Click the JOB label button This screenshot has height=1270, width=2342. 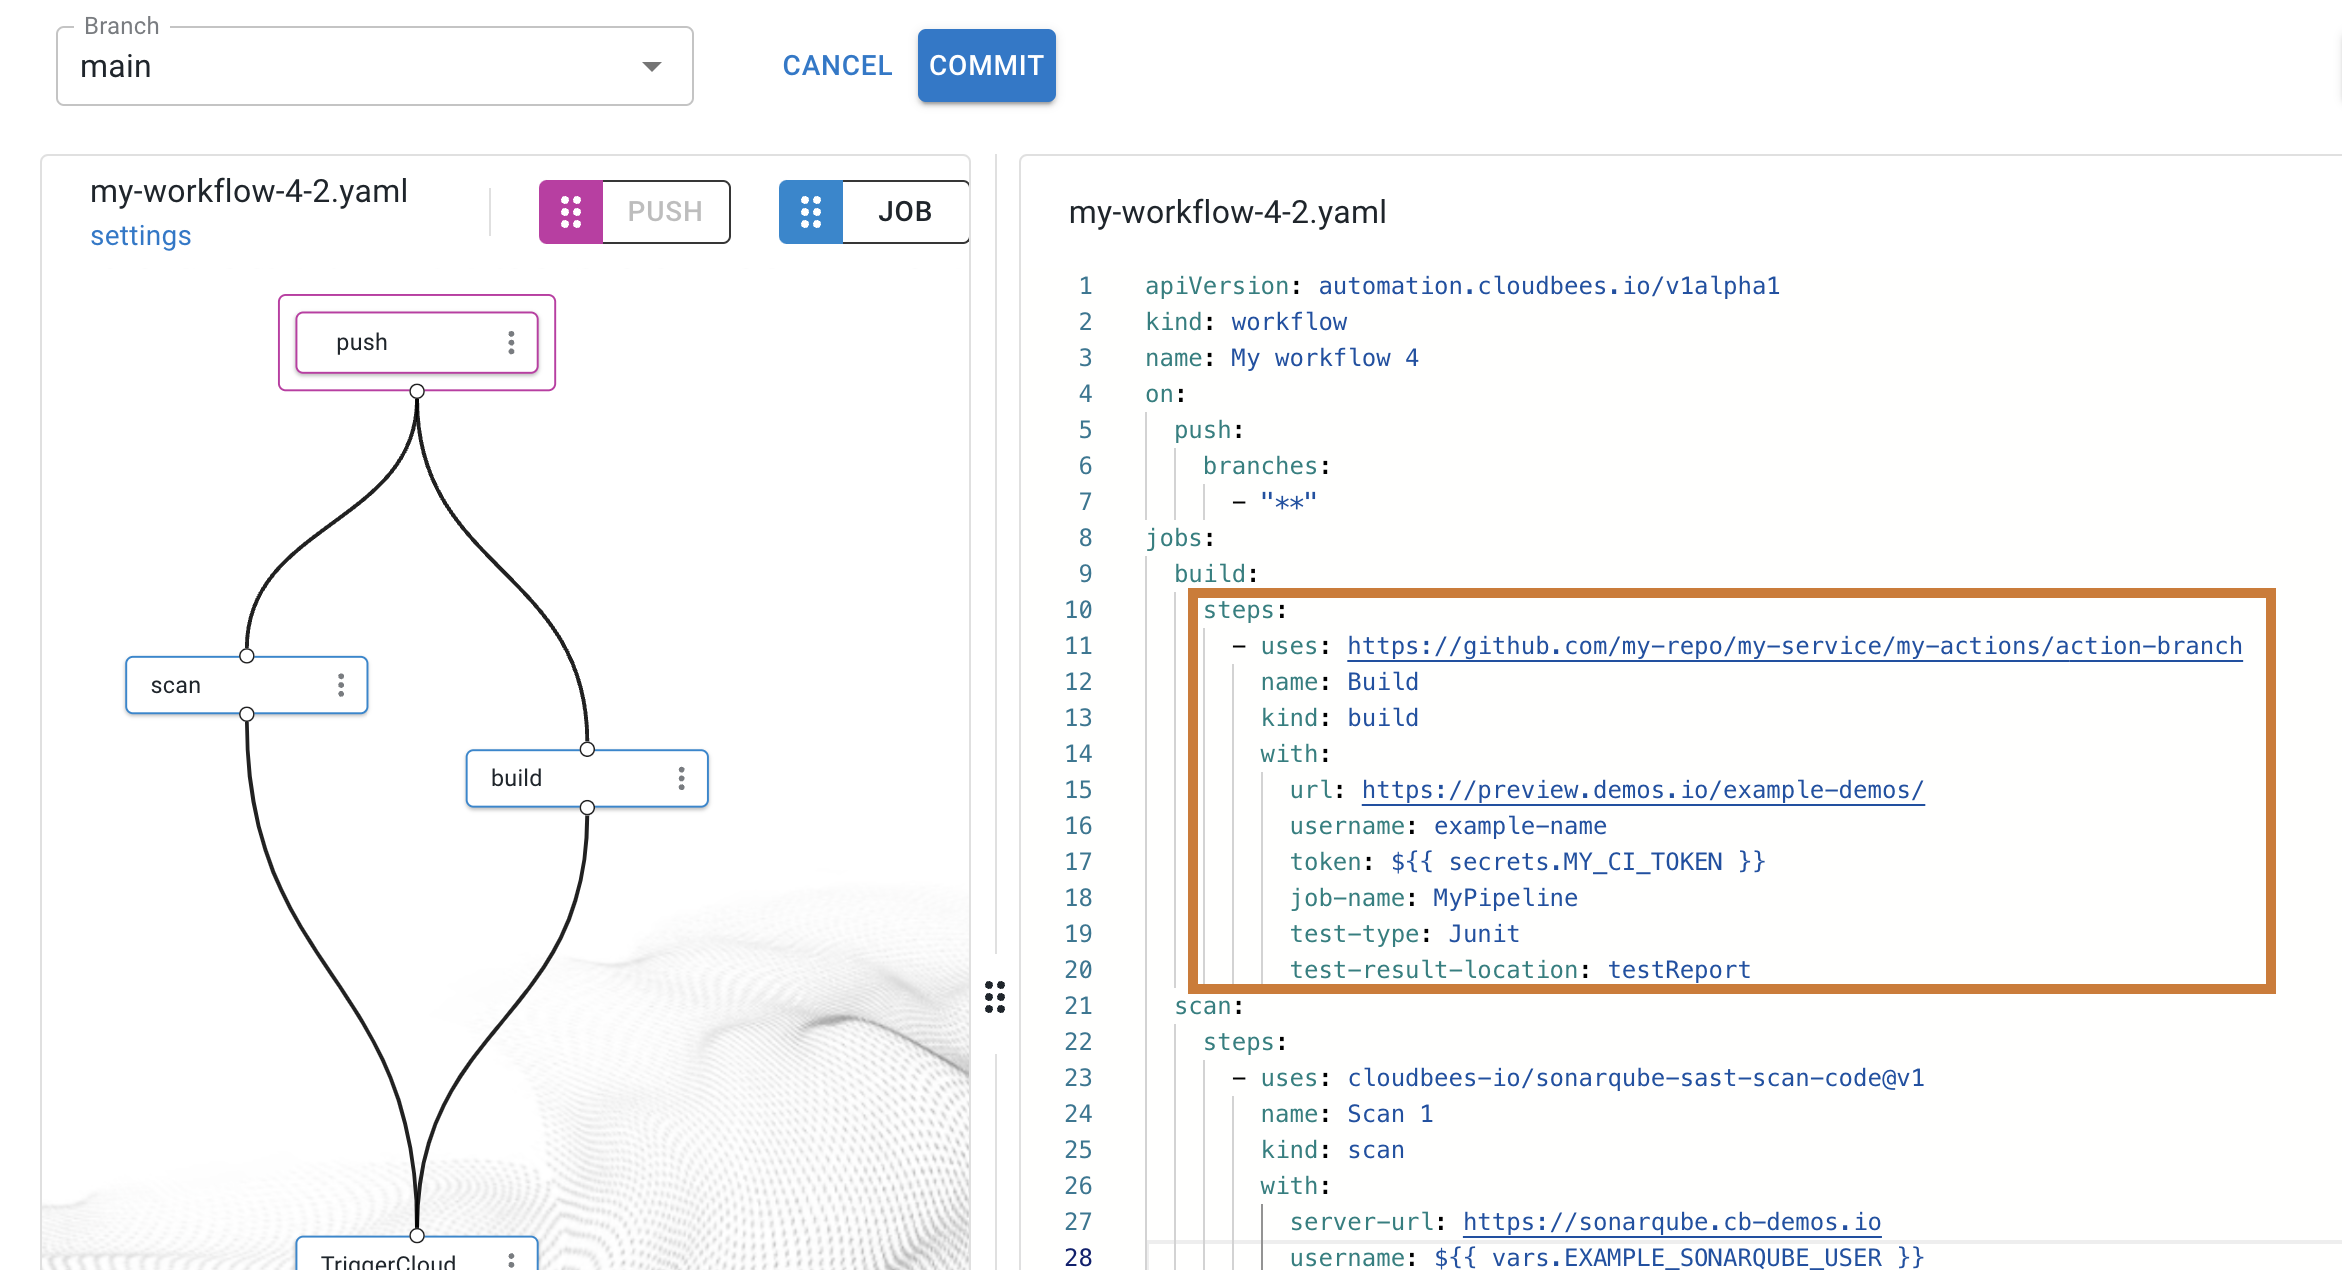click(905, 212)
